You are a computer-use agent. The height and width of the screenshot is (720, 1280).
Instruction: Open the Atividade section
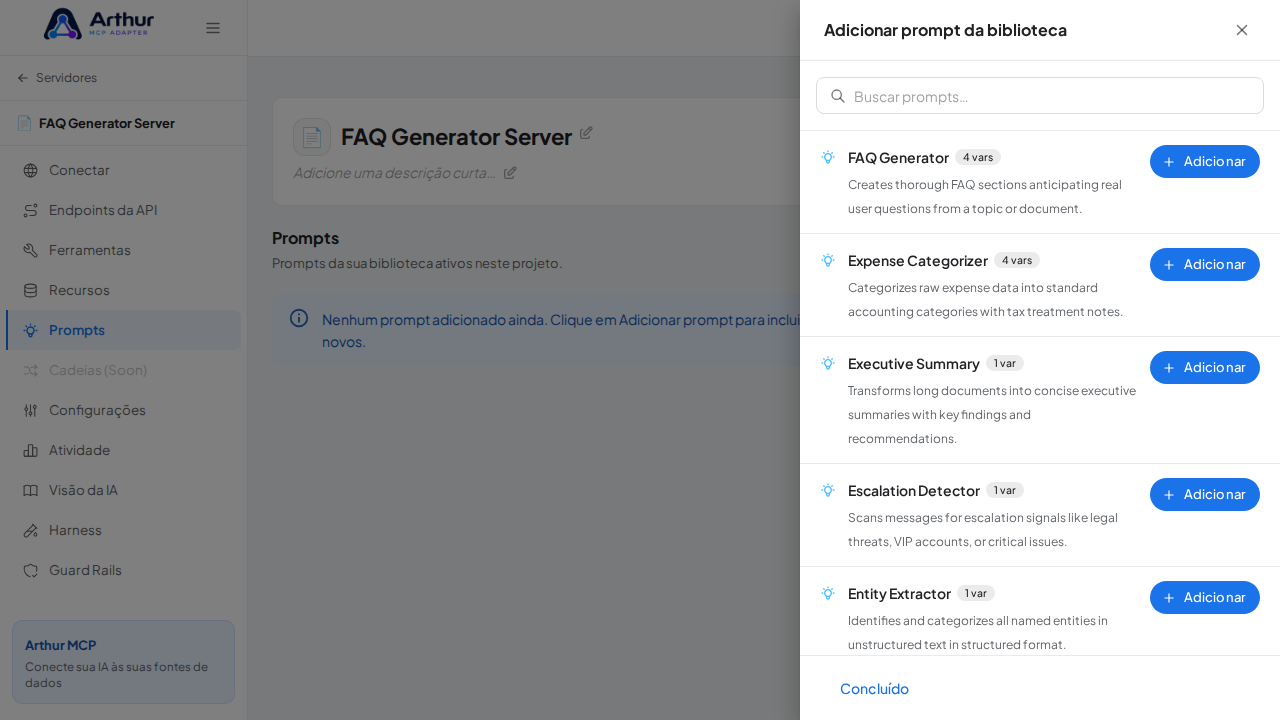123,450
